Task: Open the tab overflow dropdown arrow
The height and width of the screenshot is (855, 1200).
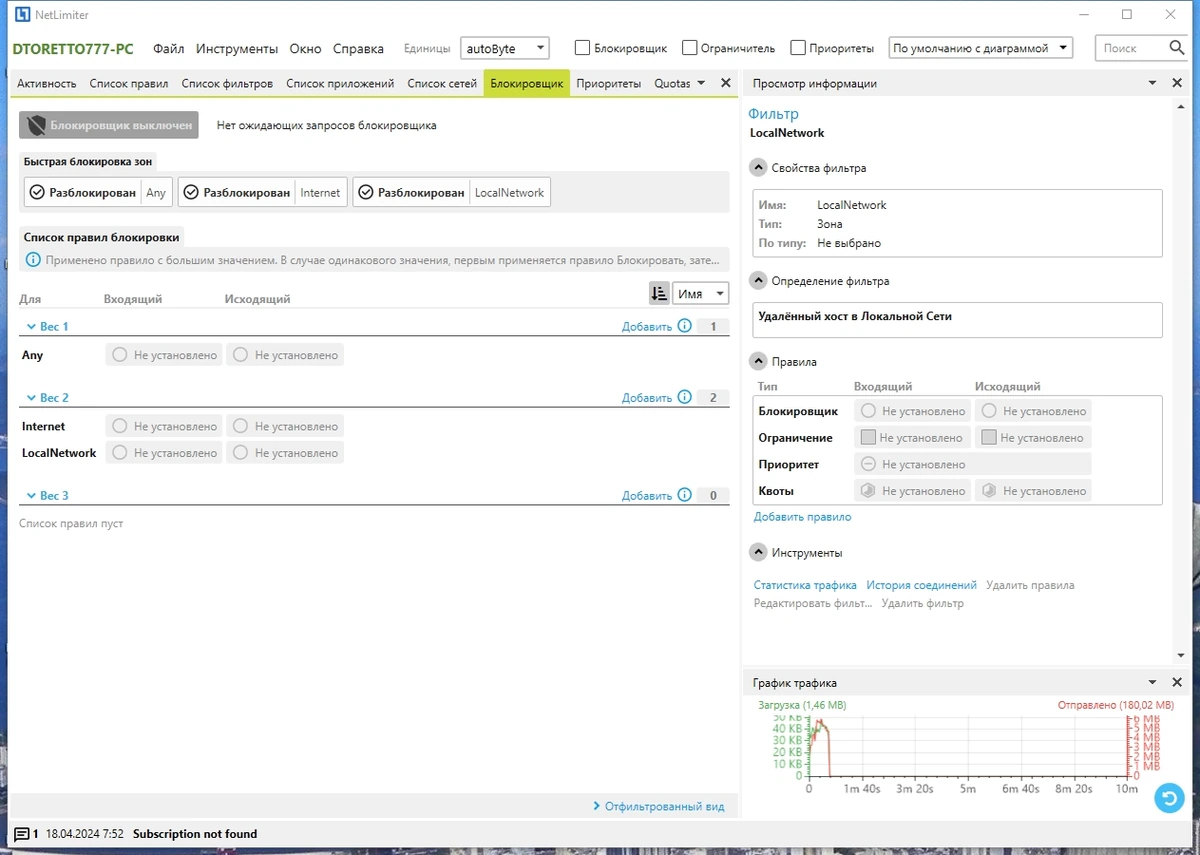Action: (x=701, y=83)
